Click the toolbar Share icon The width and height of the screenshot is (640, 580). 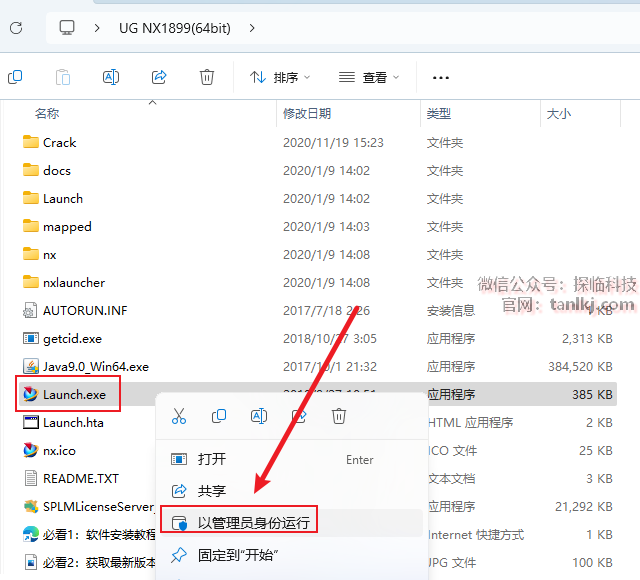(159, 77)
